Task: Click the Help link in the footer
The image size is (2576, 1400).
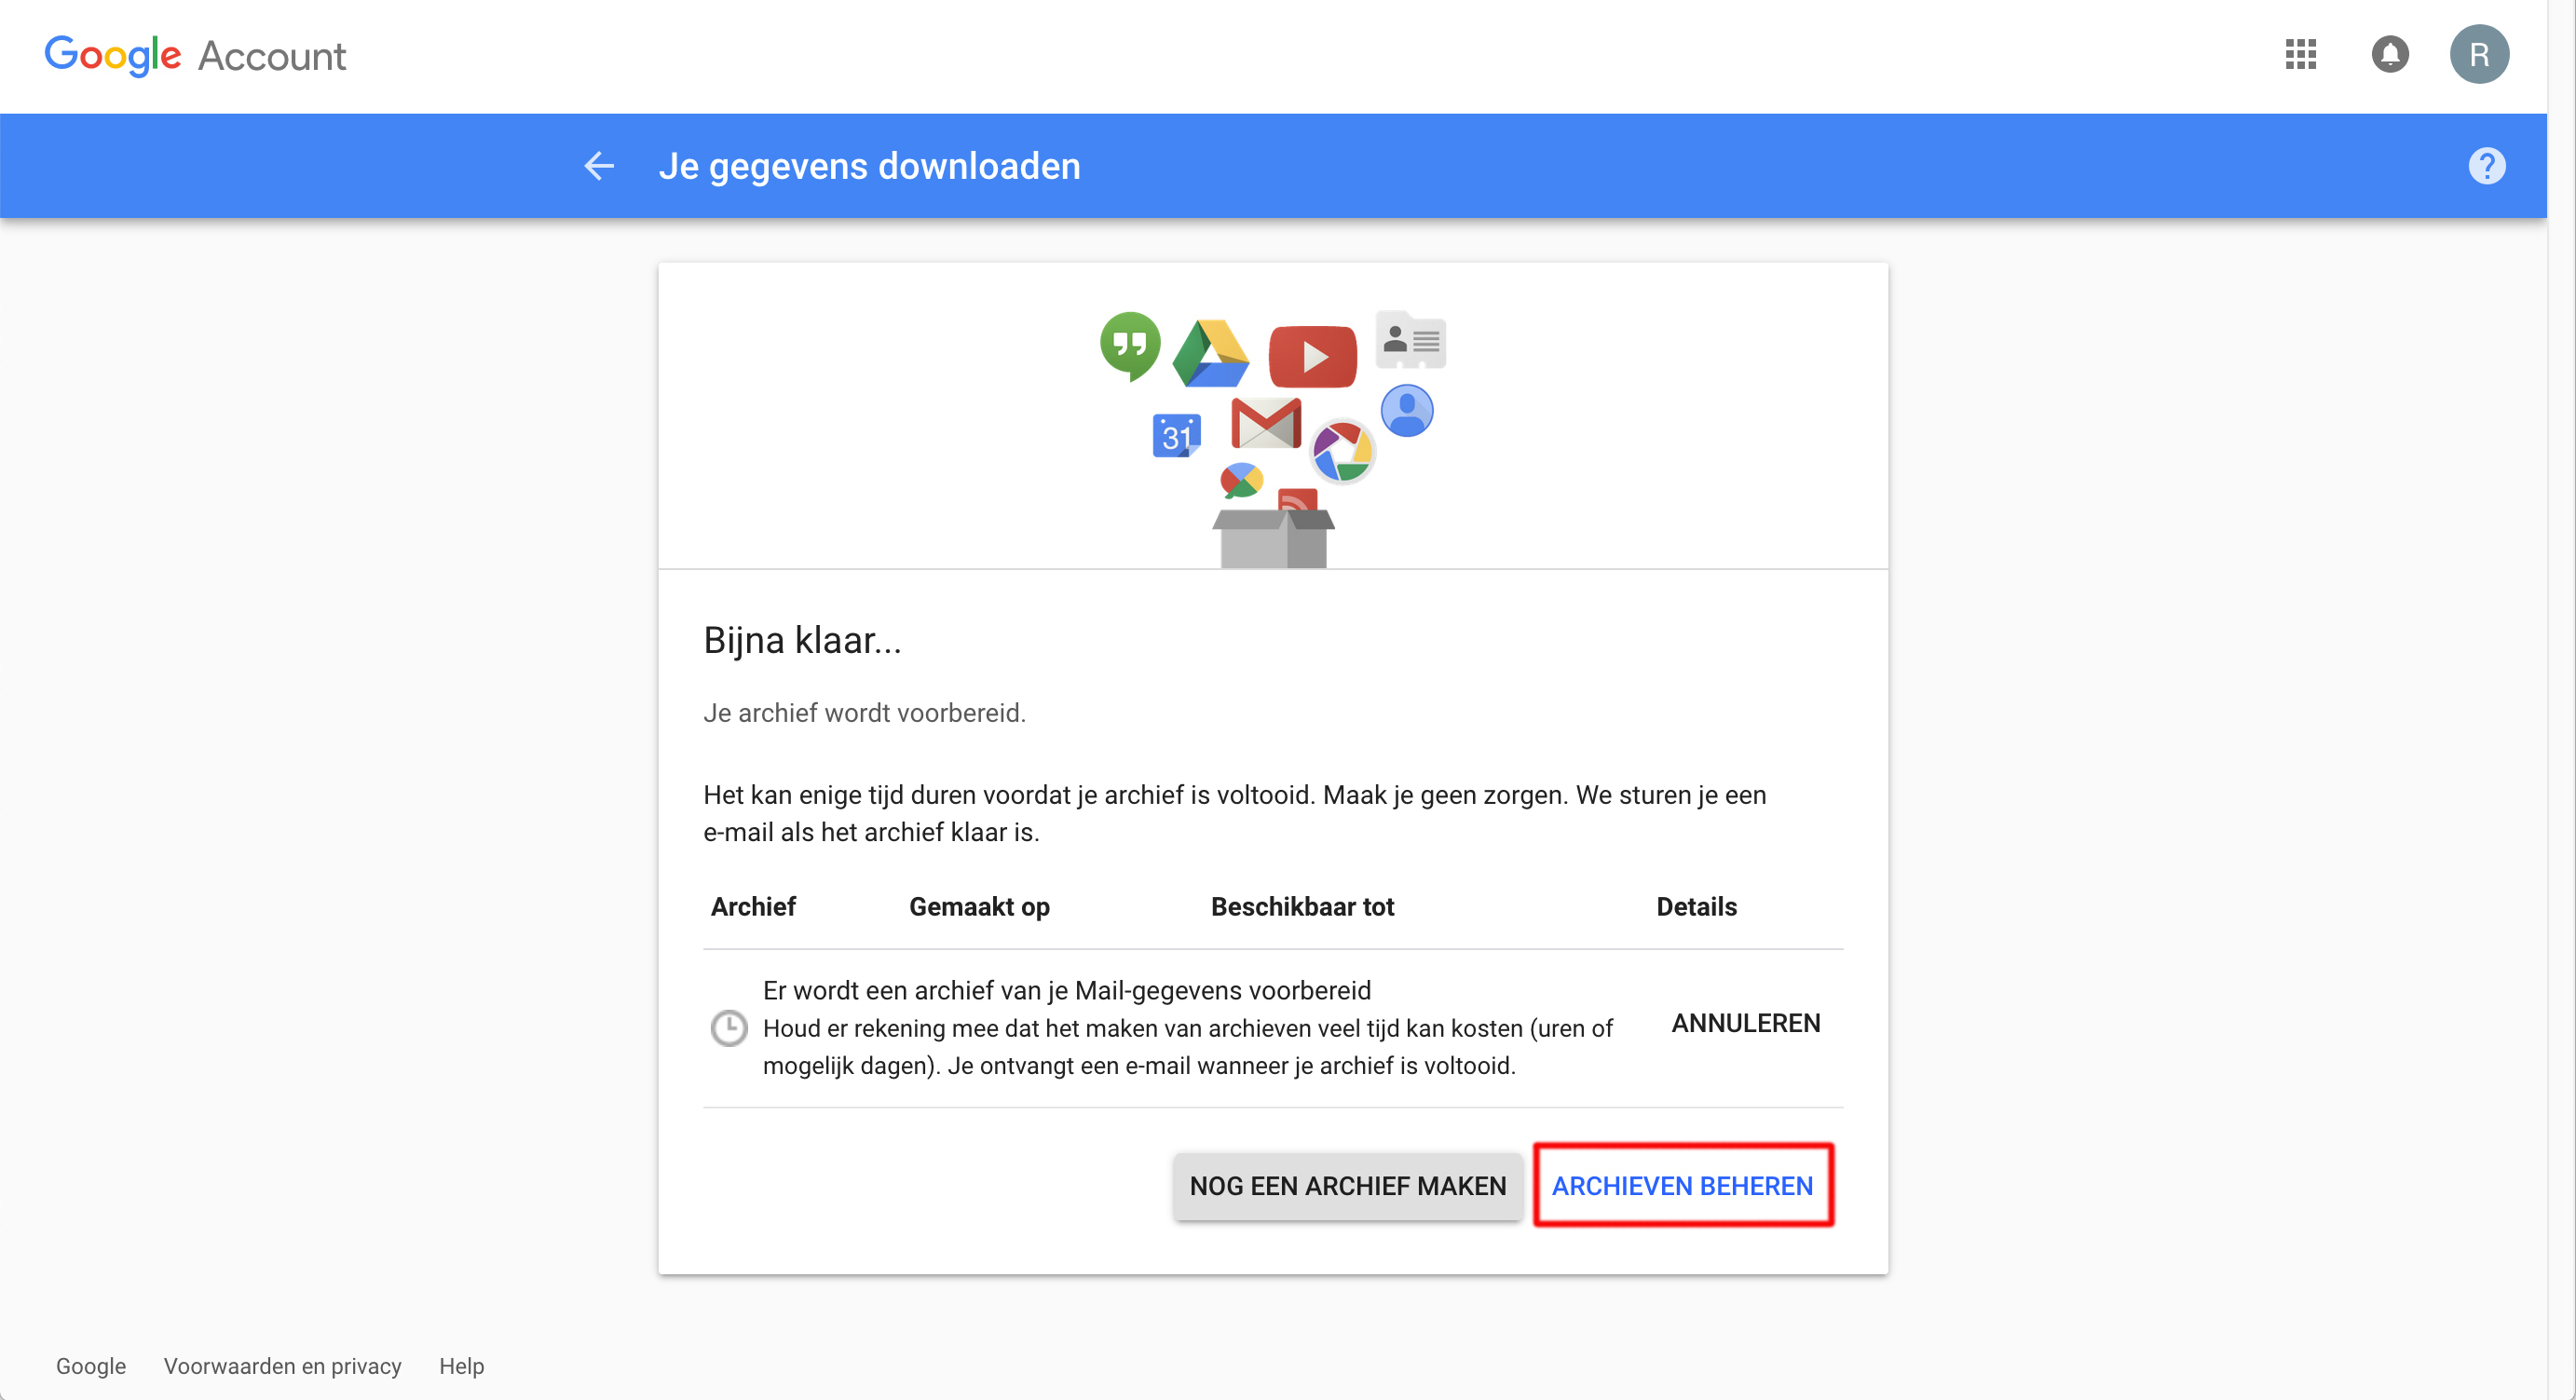Action: click(461, 1366)
